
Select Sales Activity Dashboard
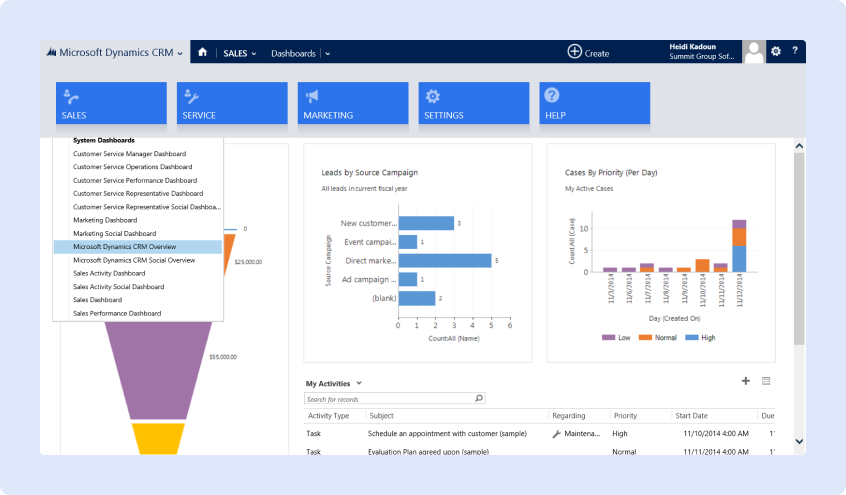click(x=109, y=273)
